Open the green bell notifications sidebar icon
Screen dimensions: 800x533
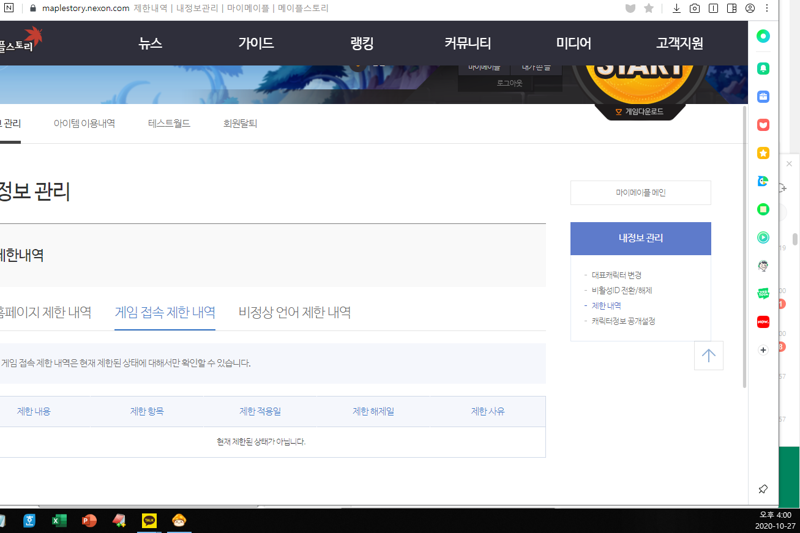tap(763, 68)
